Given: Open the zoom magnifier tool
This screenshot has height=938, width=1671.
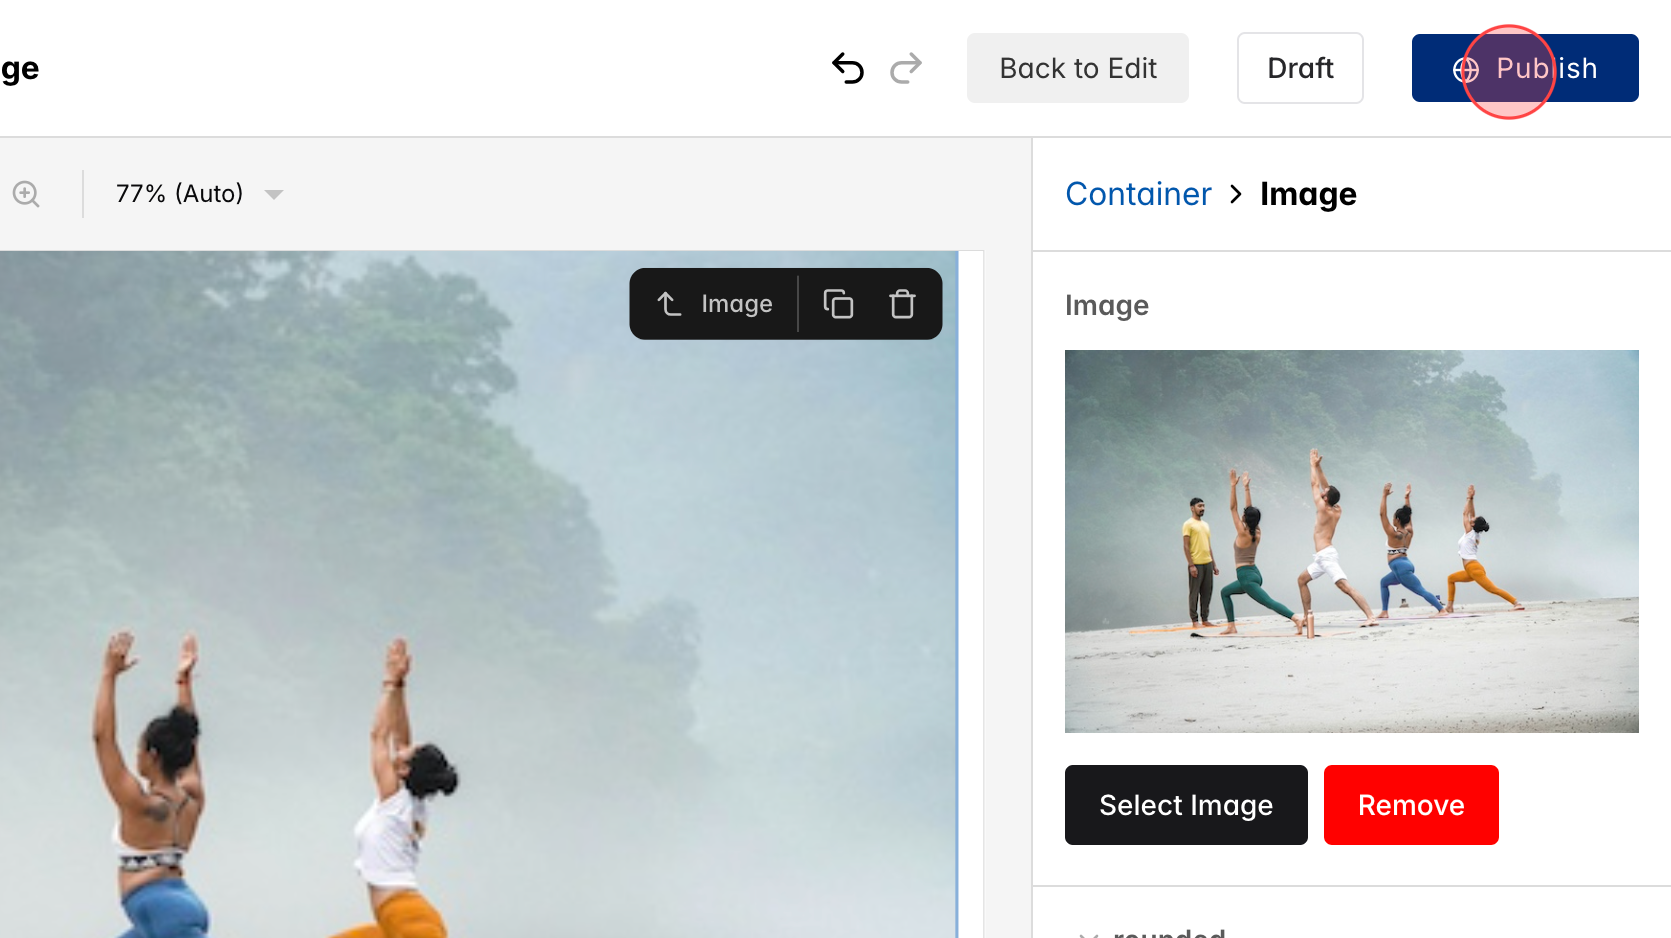Looking at the screenshot, I should pyautogui.click(x=25, y=194).
